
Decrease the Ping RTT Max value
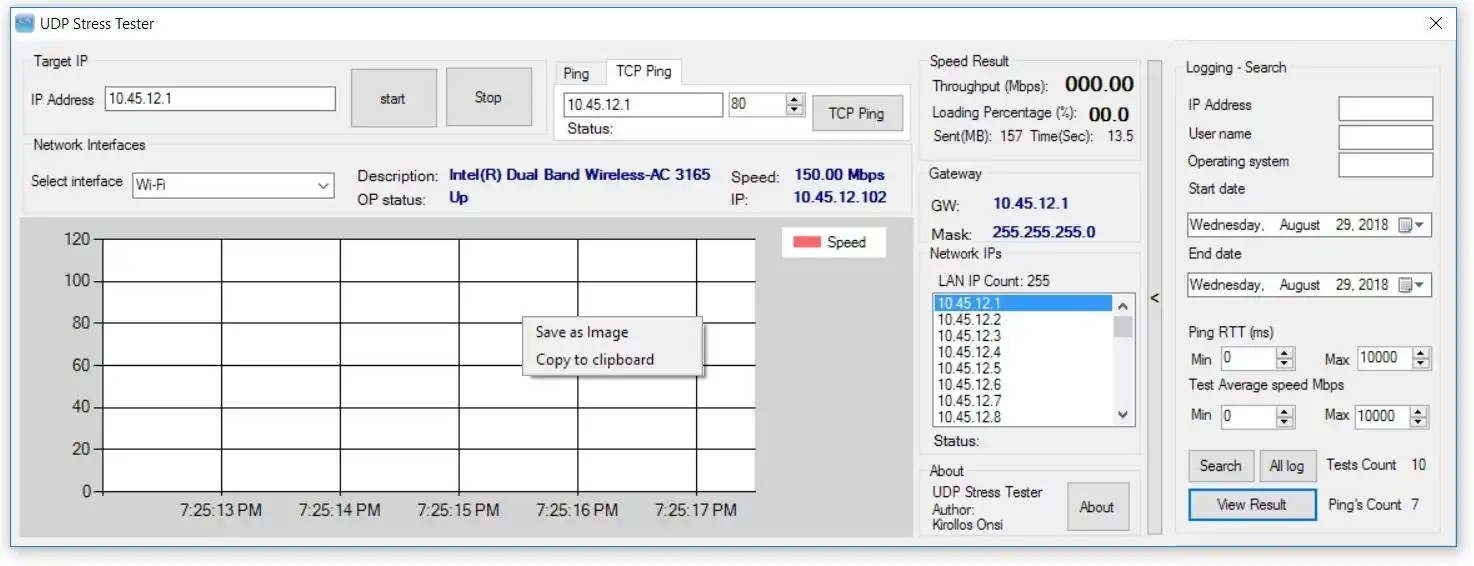pyautogui.click(x=1421, y=364)
